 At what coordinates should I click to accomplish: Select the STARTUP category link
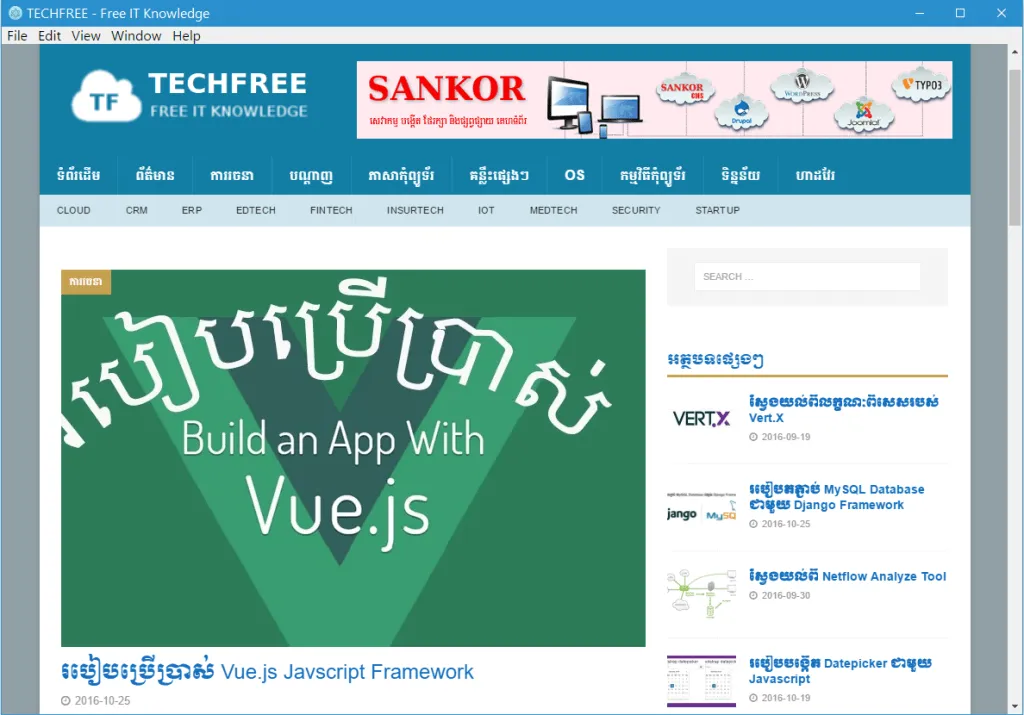pos(717,210)
